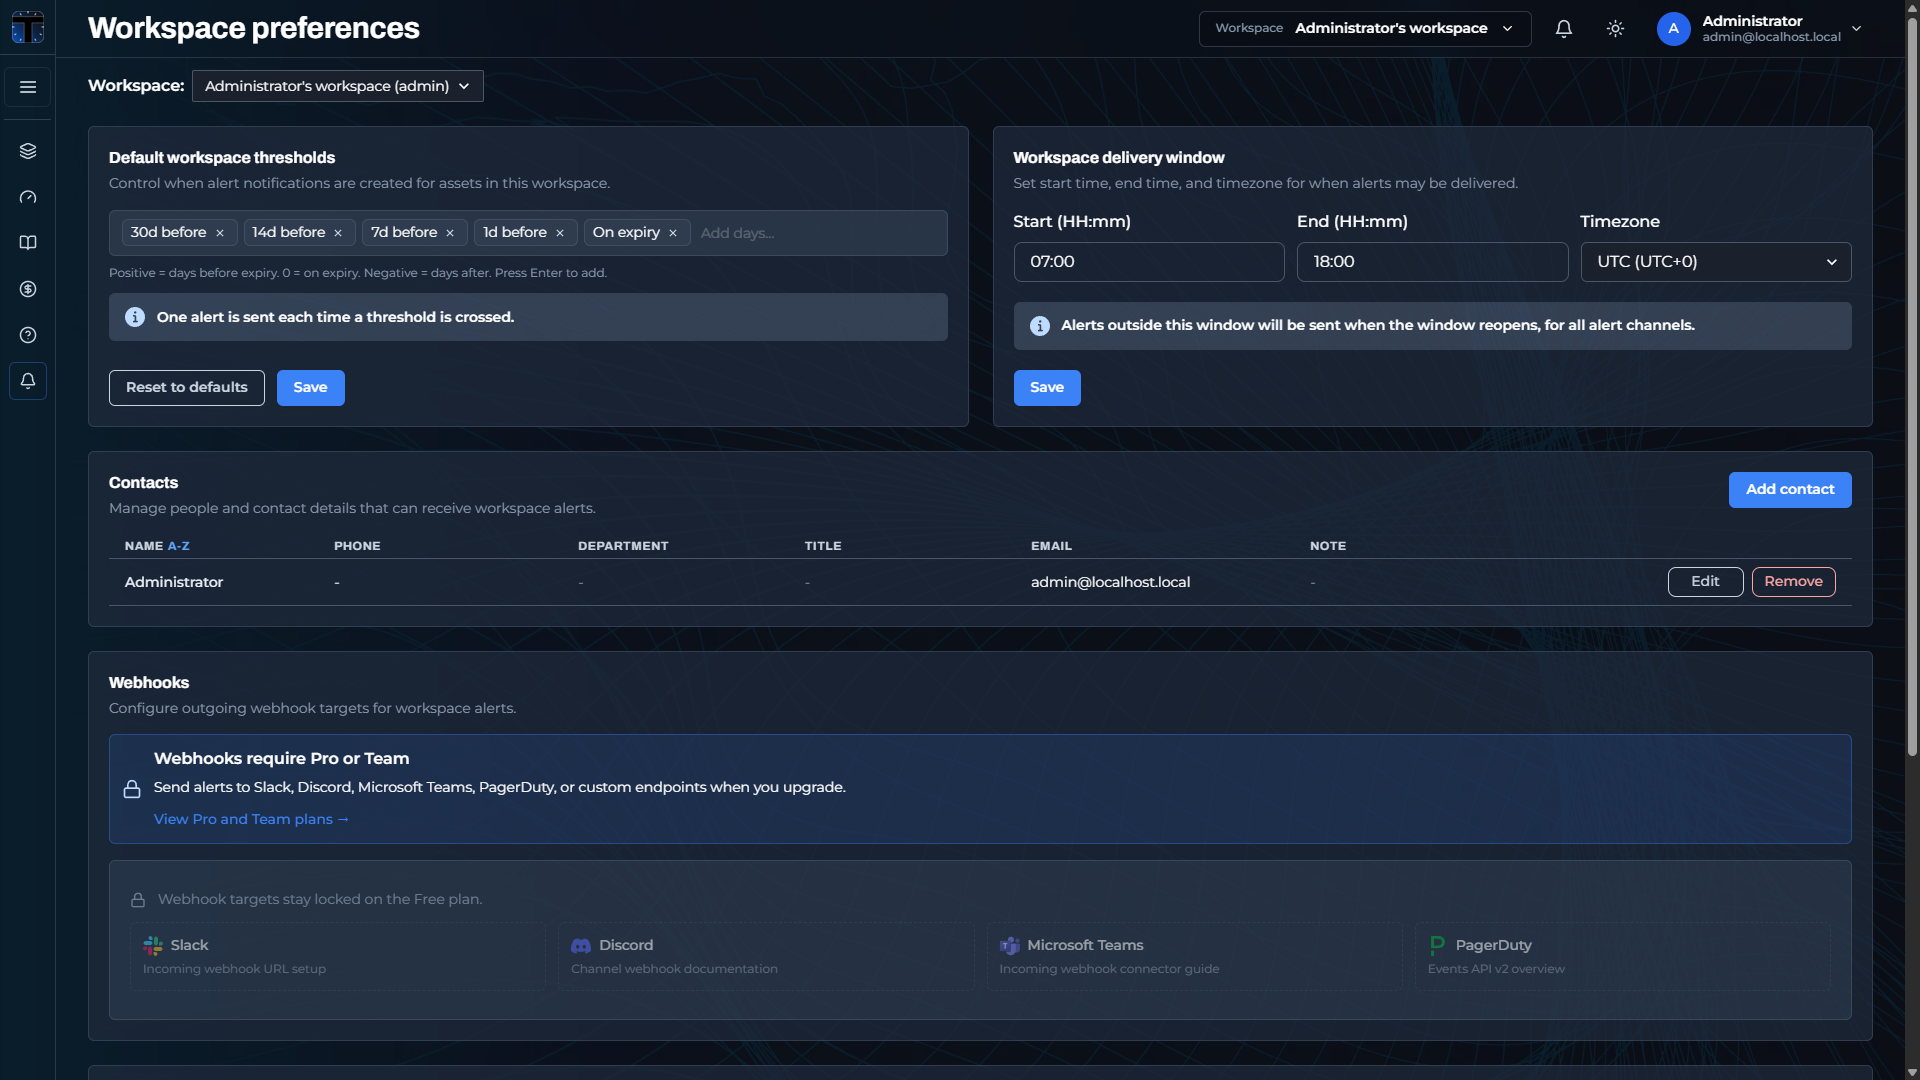
Task: Open View Pro and Team plans link
Action: click(251, 820)
